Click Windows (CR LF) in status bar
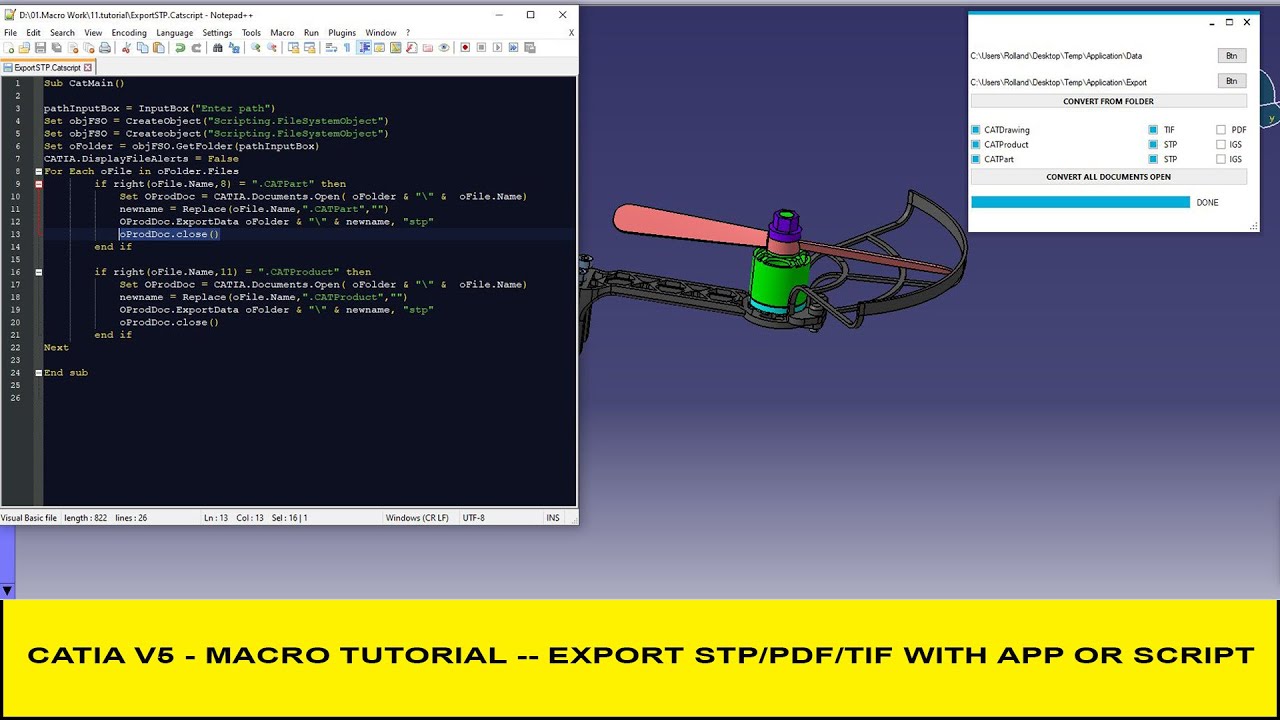This screenshot has width=1280, height=720. tap(417, 518)
